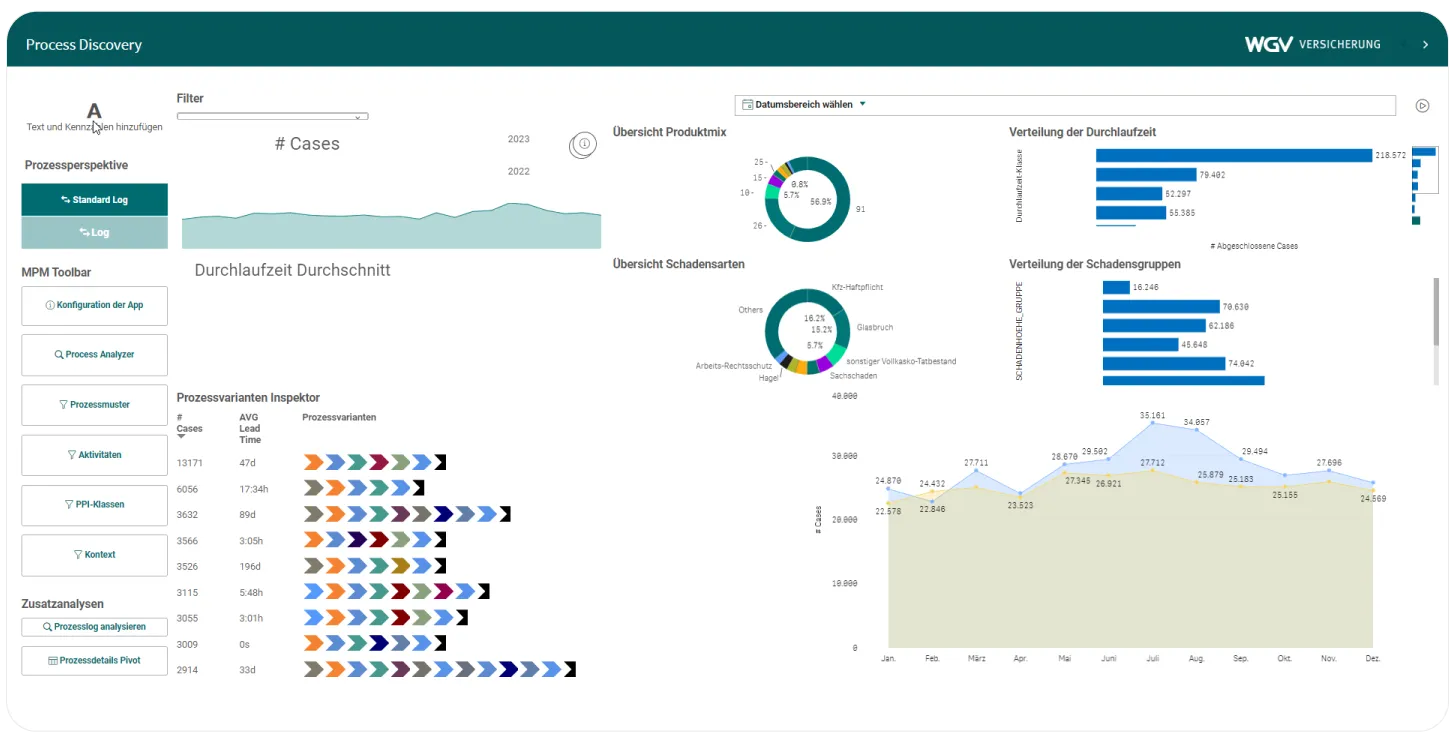
Task: Click the WGV Versicherung logo
Action: click(1312, 44)
